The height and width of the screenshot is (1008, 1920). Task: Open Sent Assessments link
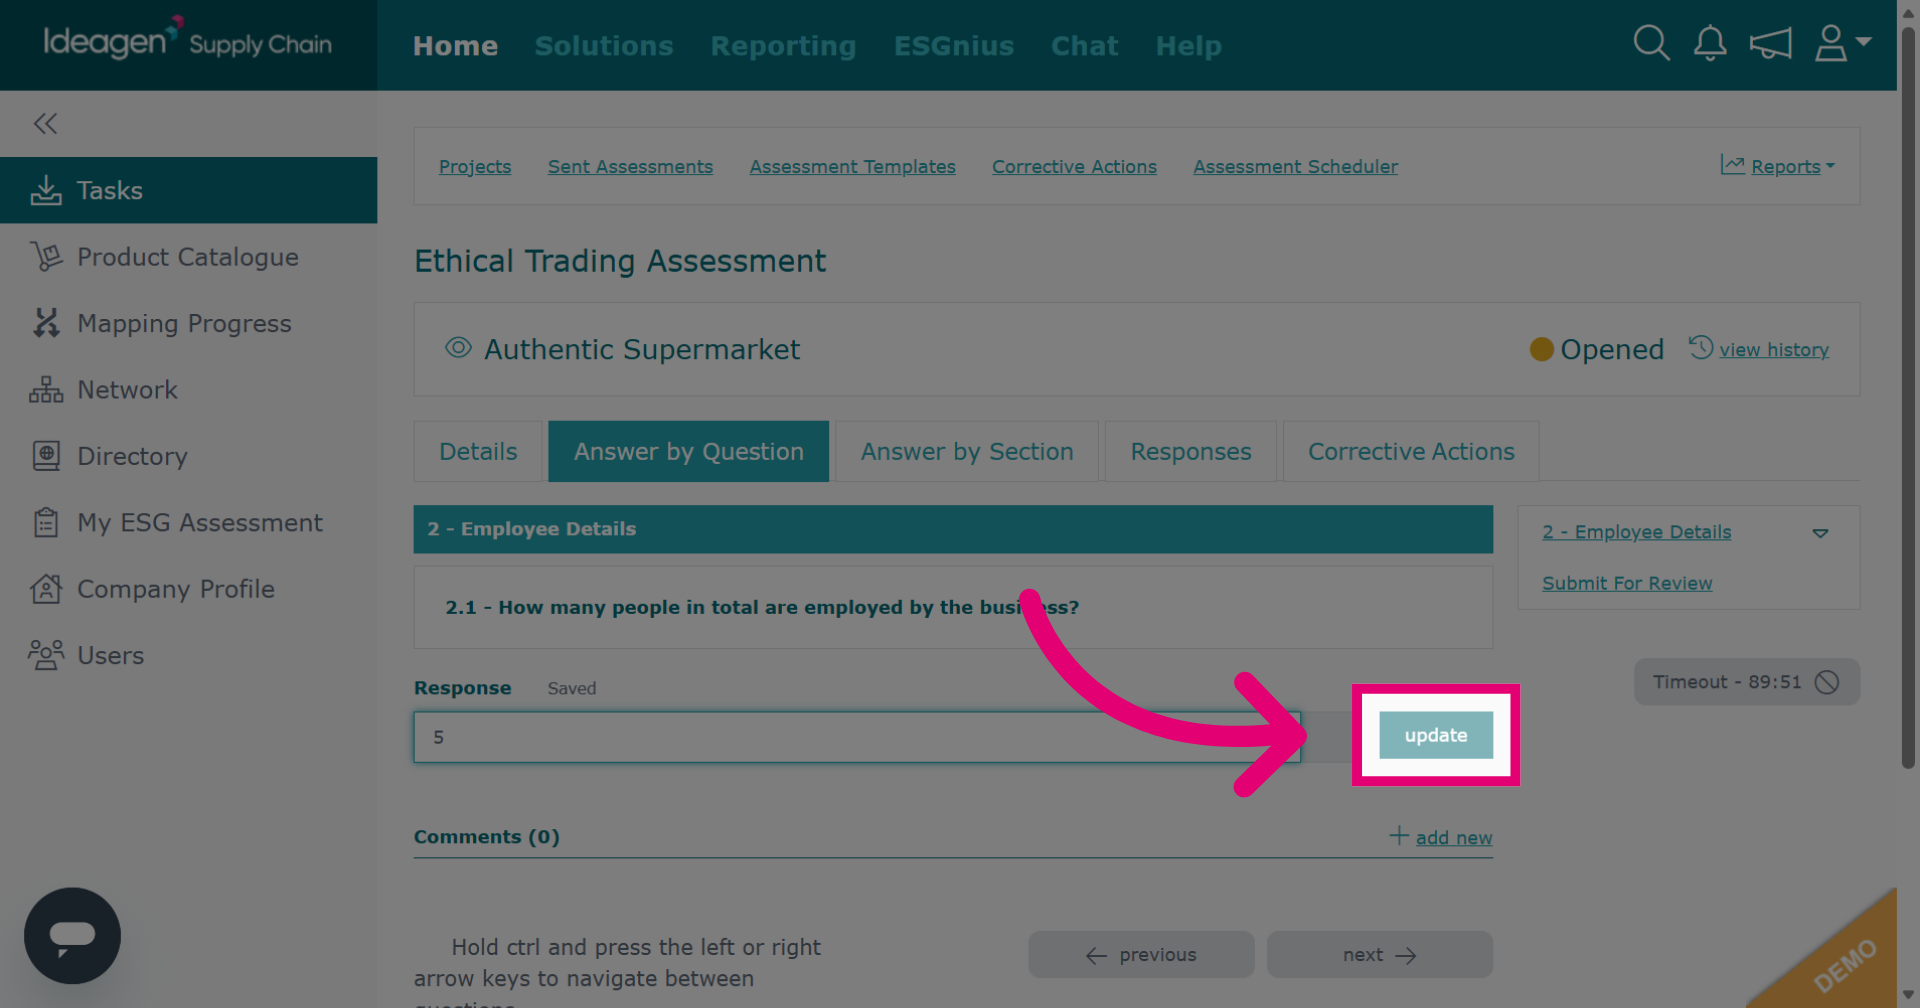630,167
